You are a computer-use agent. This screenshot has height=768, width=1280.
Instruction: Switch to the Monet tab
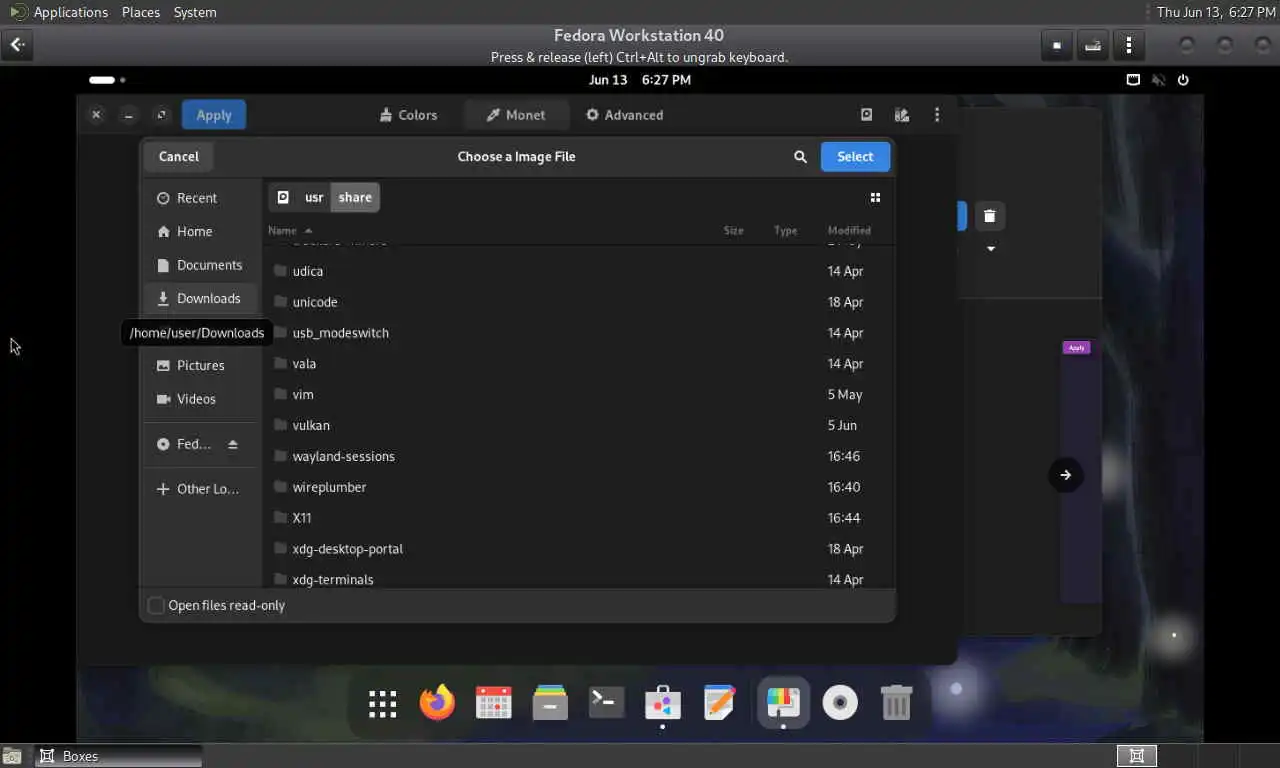click(x=516, y=115)
